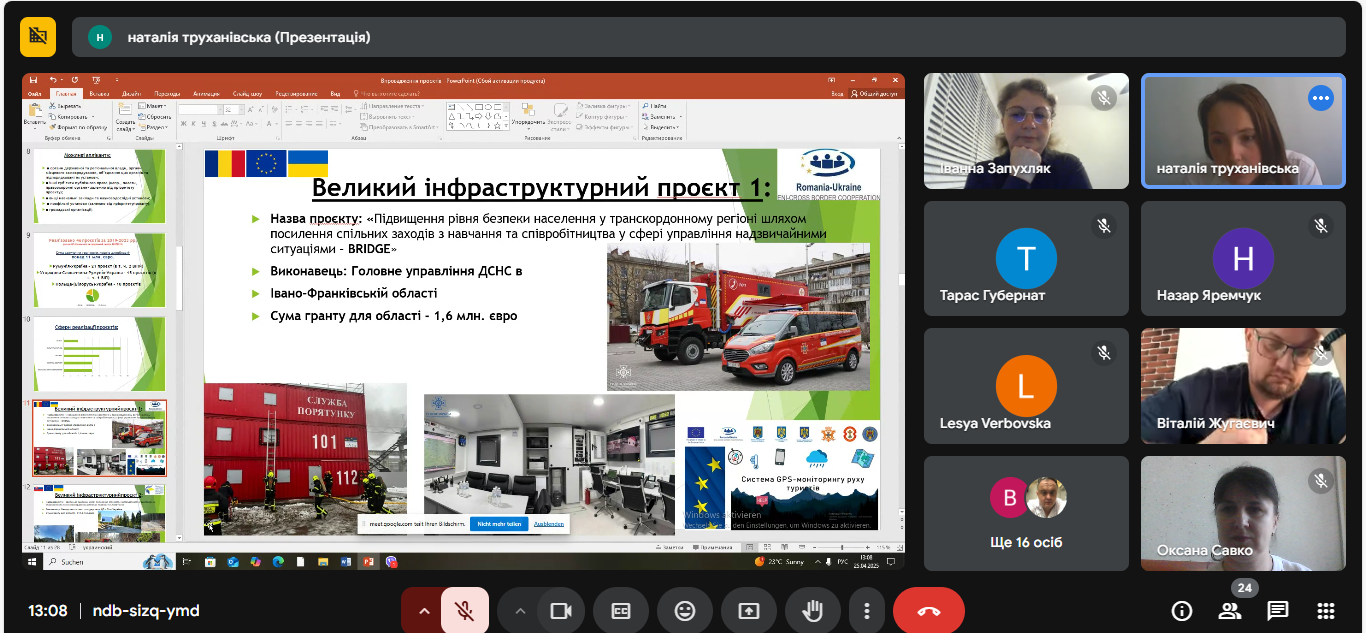Switch to PowerPoint Дизайн tab

click(132, 94)
